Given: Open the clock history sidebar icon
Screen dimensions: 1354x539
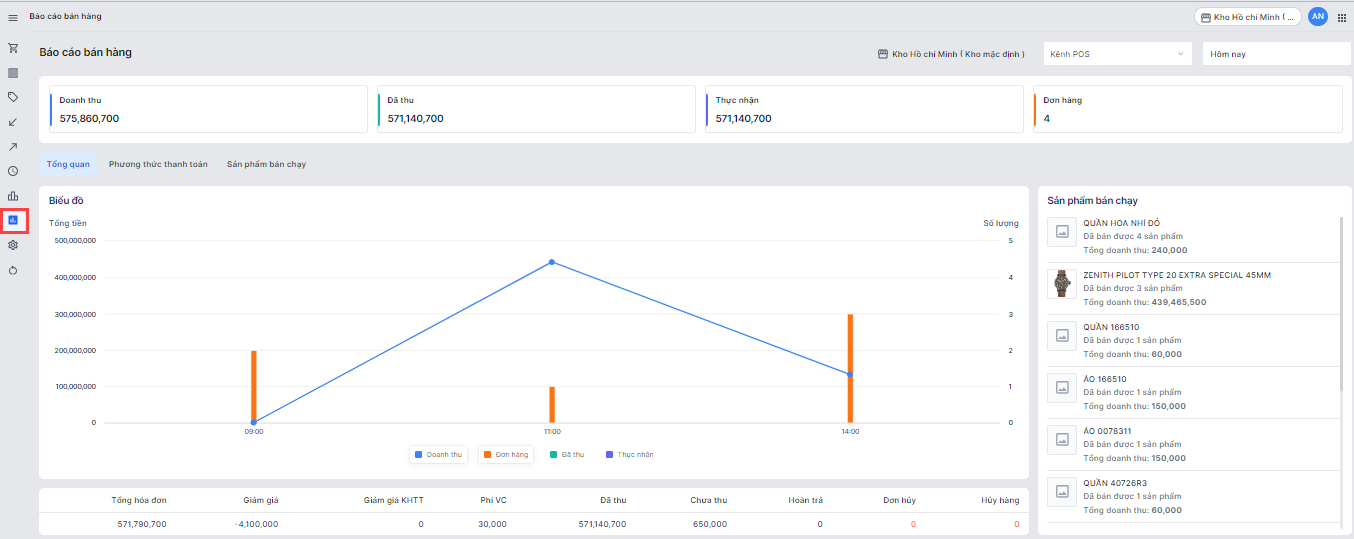Looking at the screenshot, I should (13, 171).
